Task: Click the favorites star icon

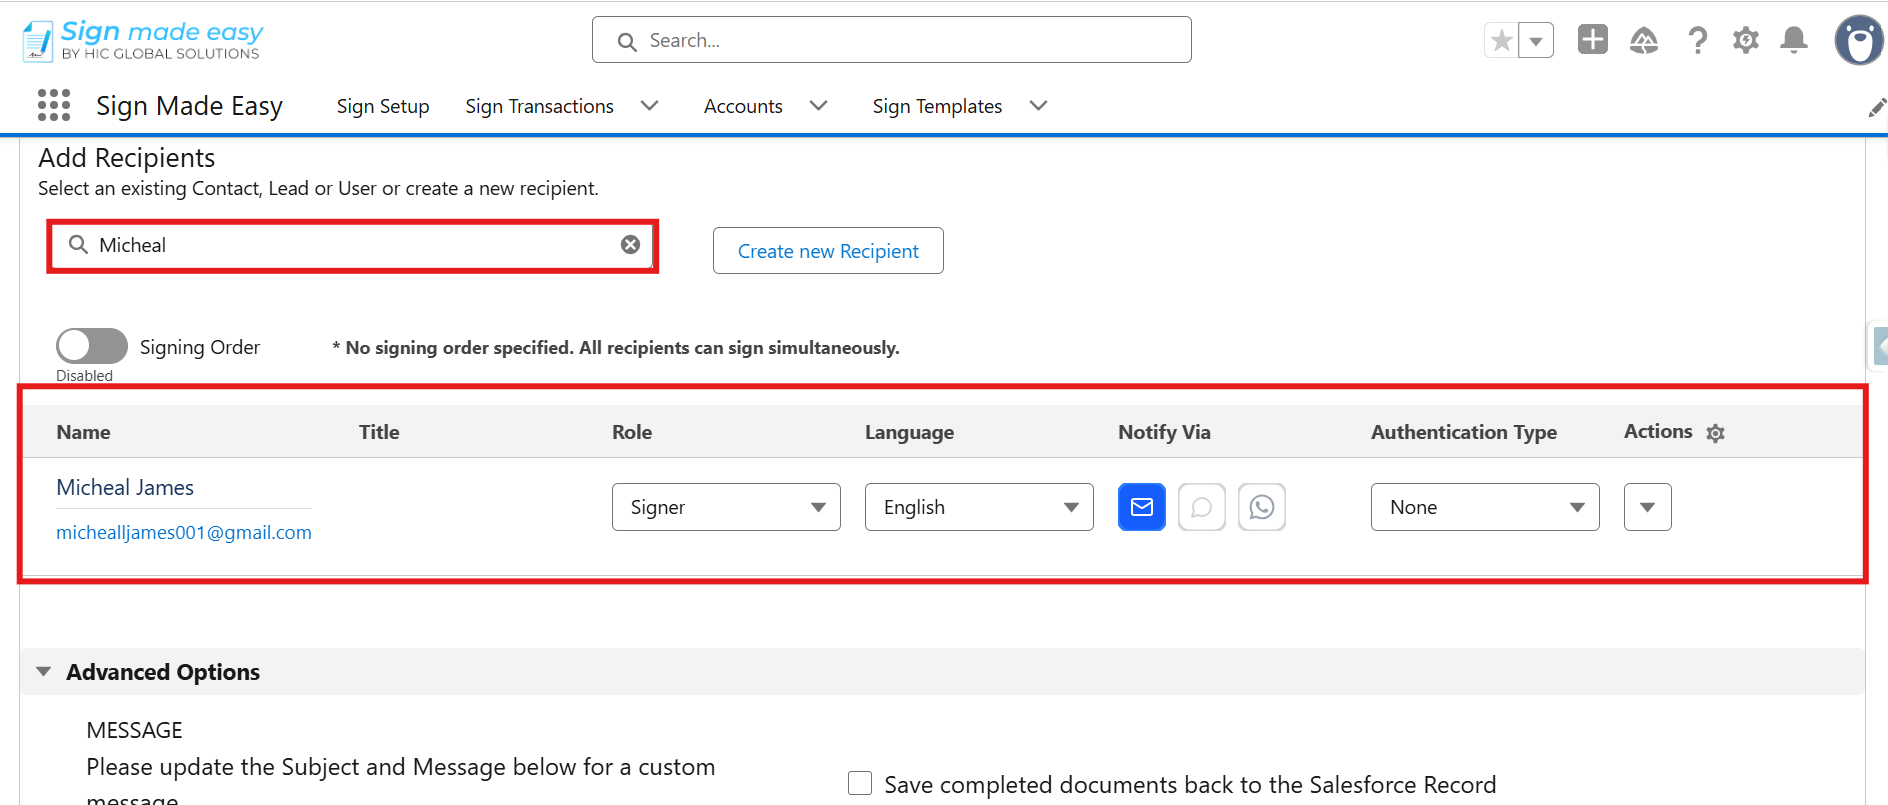Action: [1501, 40]
